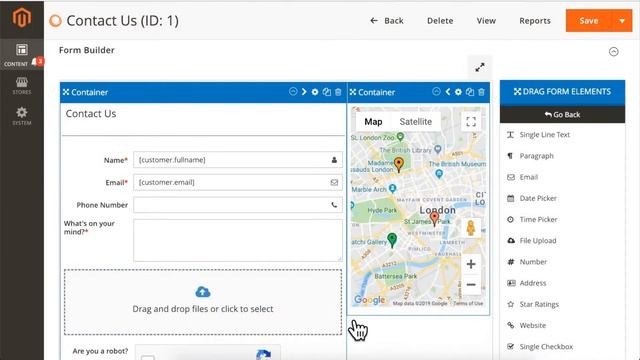The width and height of the screenshot is (640, 360).
Task: Click the right-arrow on left Container
Action: pyautogui.click(x=304, y=92)
